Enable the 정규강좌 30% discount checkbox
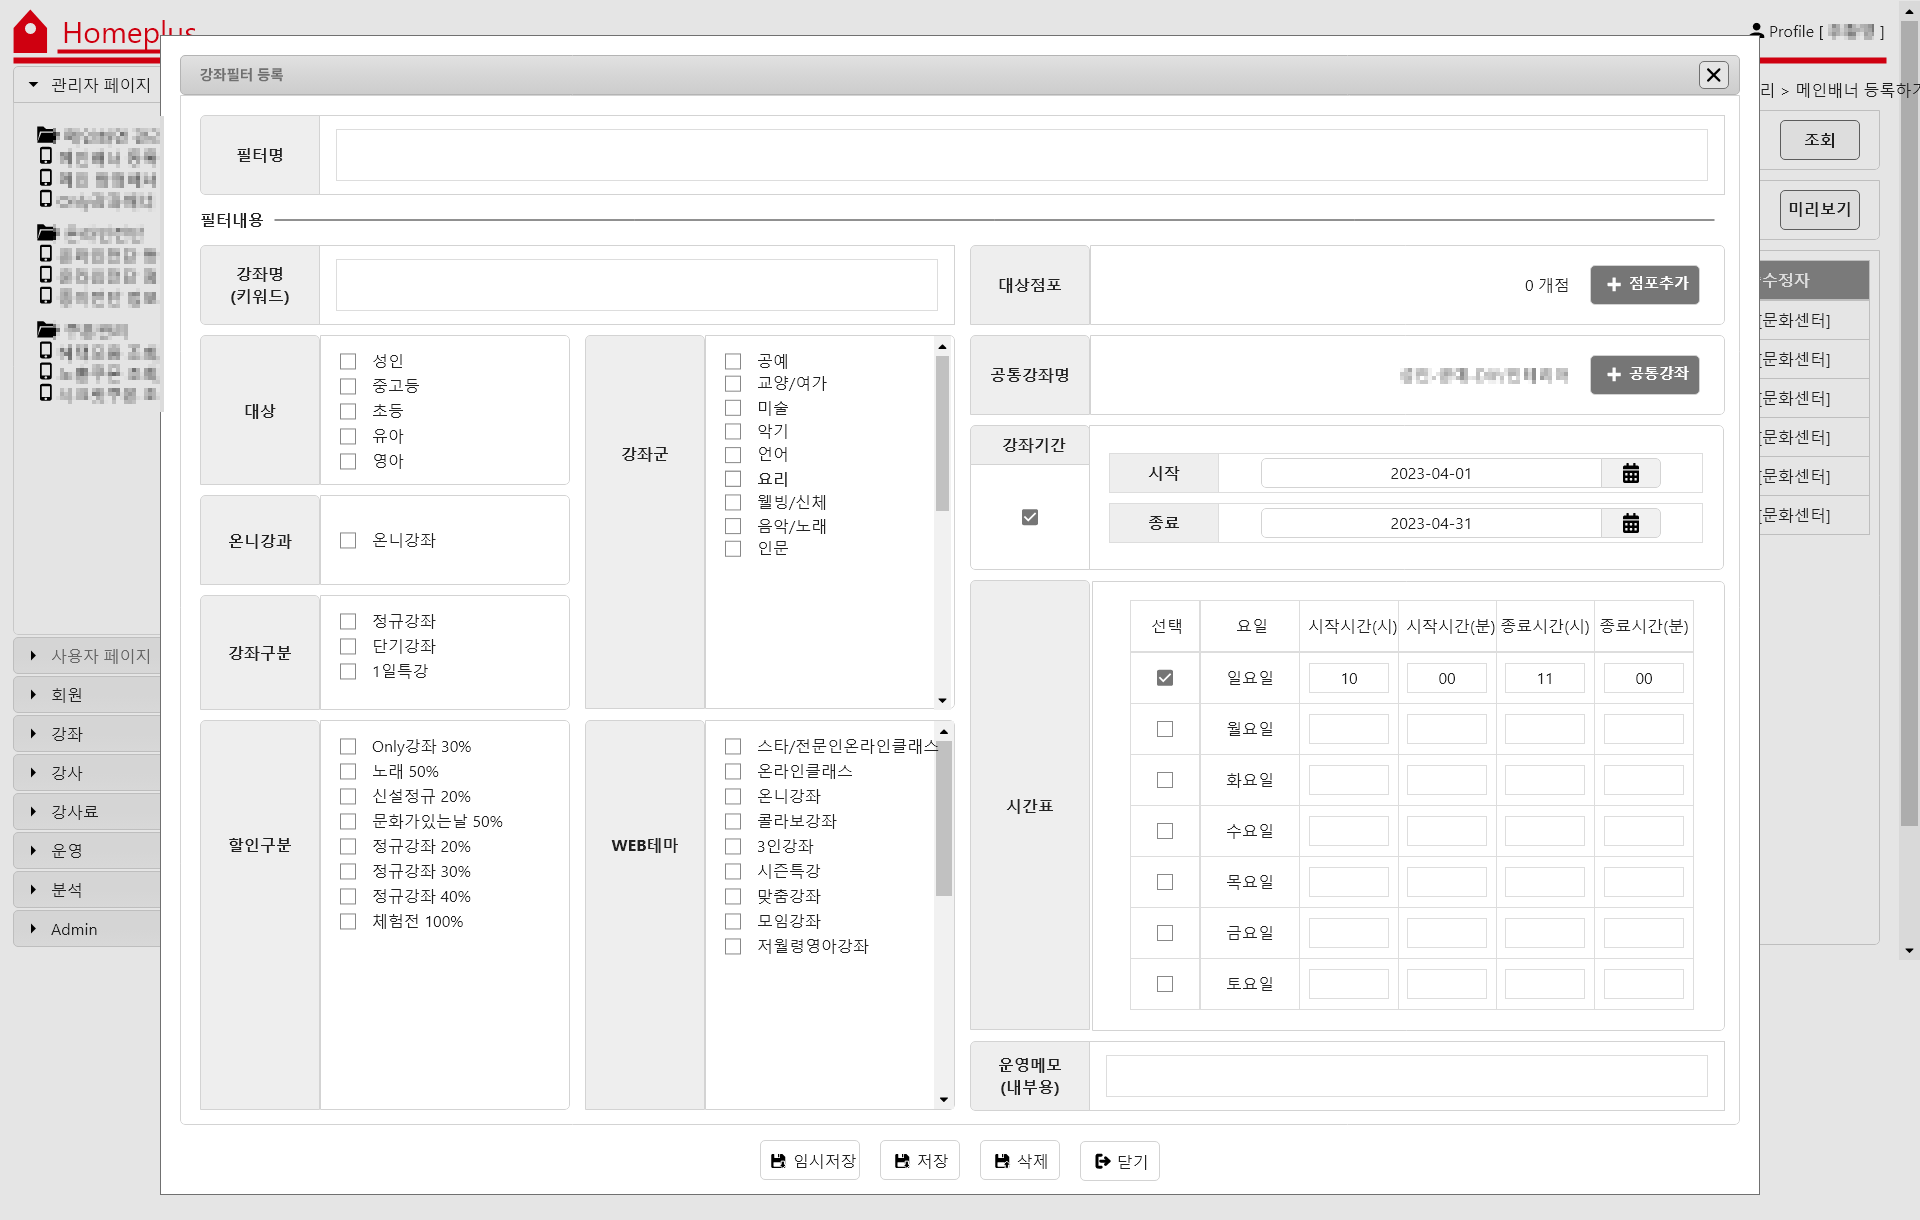 pyautogui.click(x=348, y=871)
